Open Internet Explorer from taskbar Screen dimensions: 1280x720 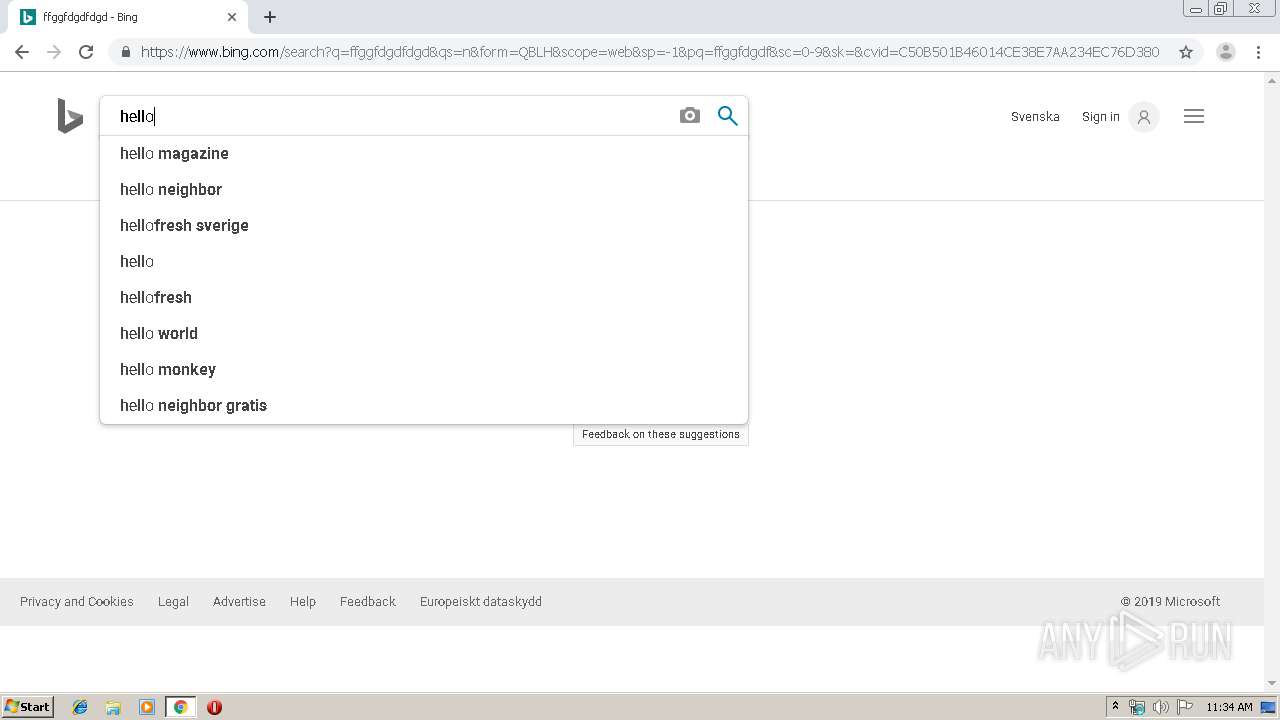pyautogui.click(x=80, y=707)
